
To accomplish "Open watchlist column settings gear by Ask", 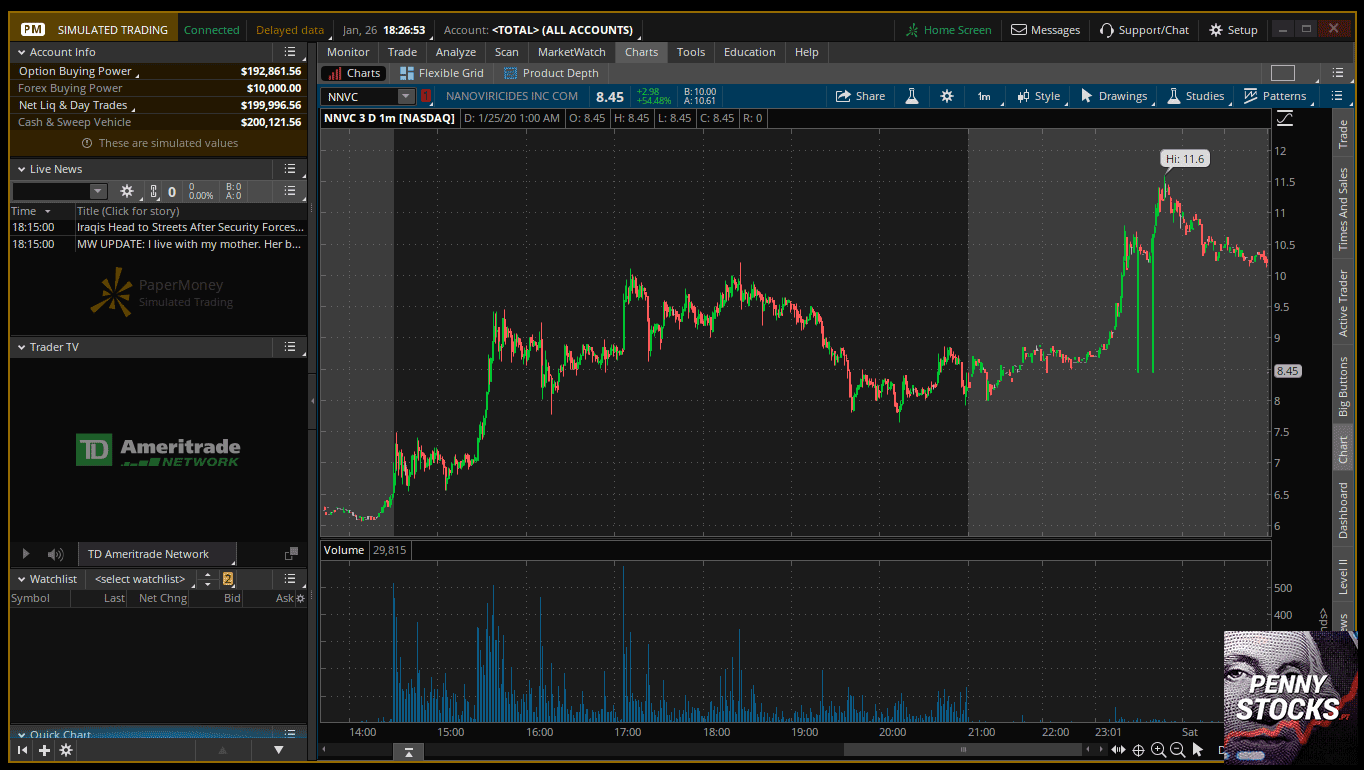I will pos(301,598).
